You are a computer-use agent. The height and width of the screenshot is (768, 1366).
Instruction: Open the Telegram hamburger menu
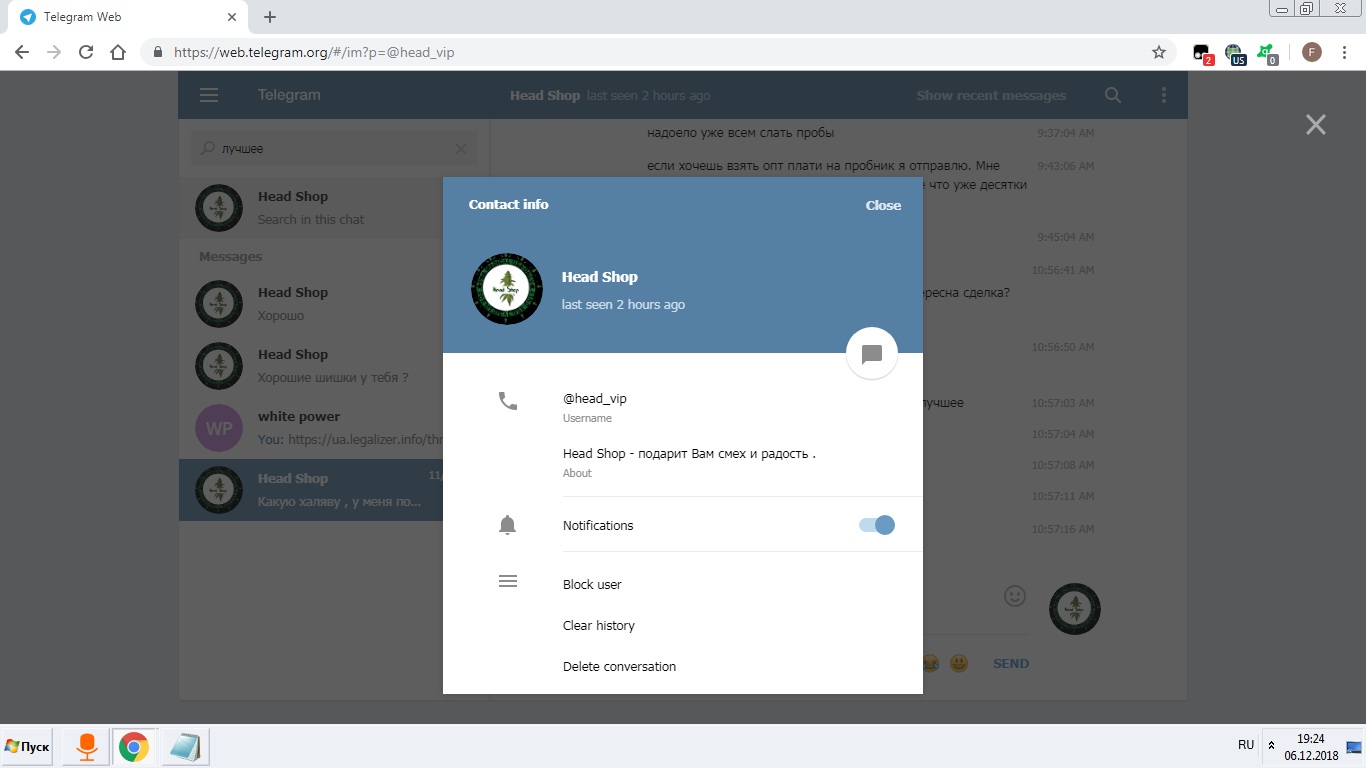point(208,95)
